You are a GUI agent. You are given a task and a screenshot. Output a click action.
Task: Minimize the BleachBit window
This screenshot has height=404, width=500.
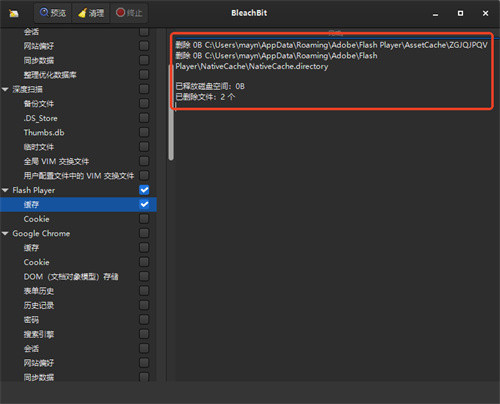[x=435, y=14]
